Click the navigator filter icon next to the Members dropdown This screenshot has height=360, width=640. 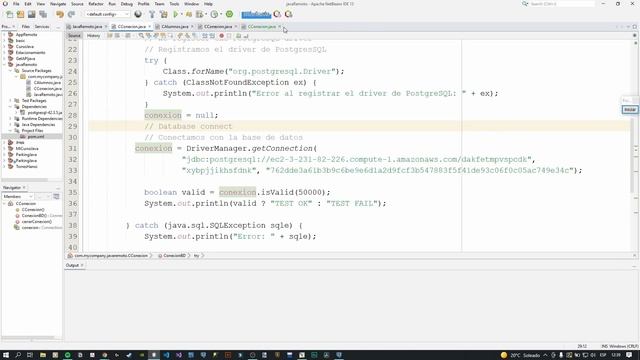coord(56,197)
